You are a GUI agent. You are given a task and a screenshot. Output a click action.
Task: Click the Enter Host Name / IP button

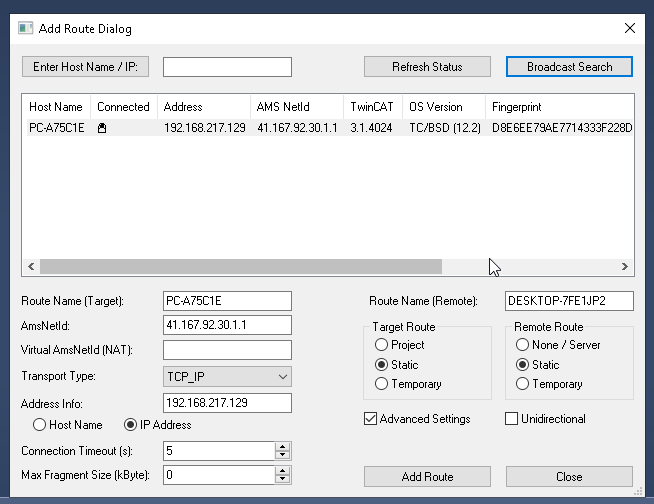click(x=86, y=67)
